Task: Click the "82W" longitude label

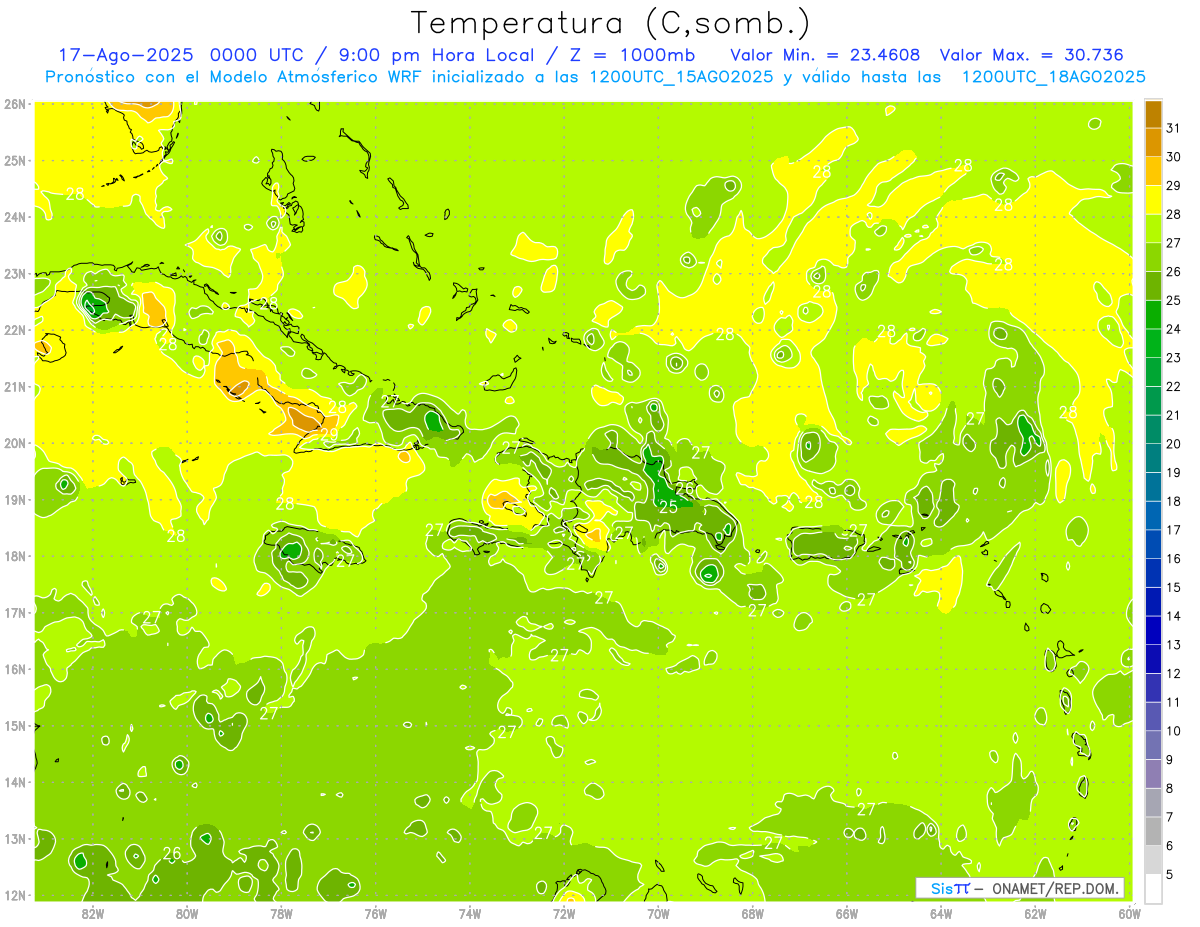Action: coord(93,913)
